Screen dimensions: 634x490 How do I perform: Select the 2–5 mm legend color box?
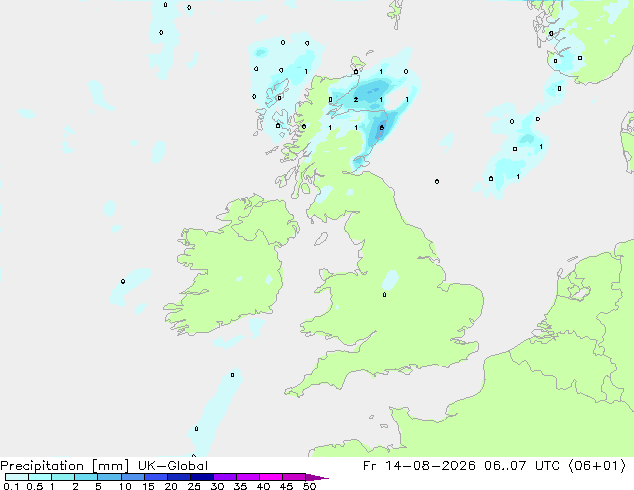[x=86, y=477]
